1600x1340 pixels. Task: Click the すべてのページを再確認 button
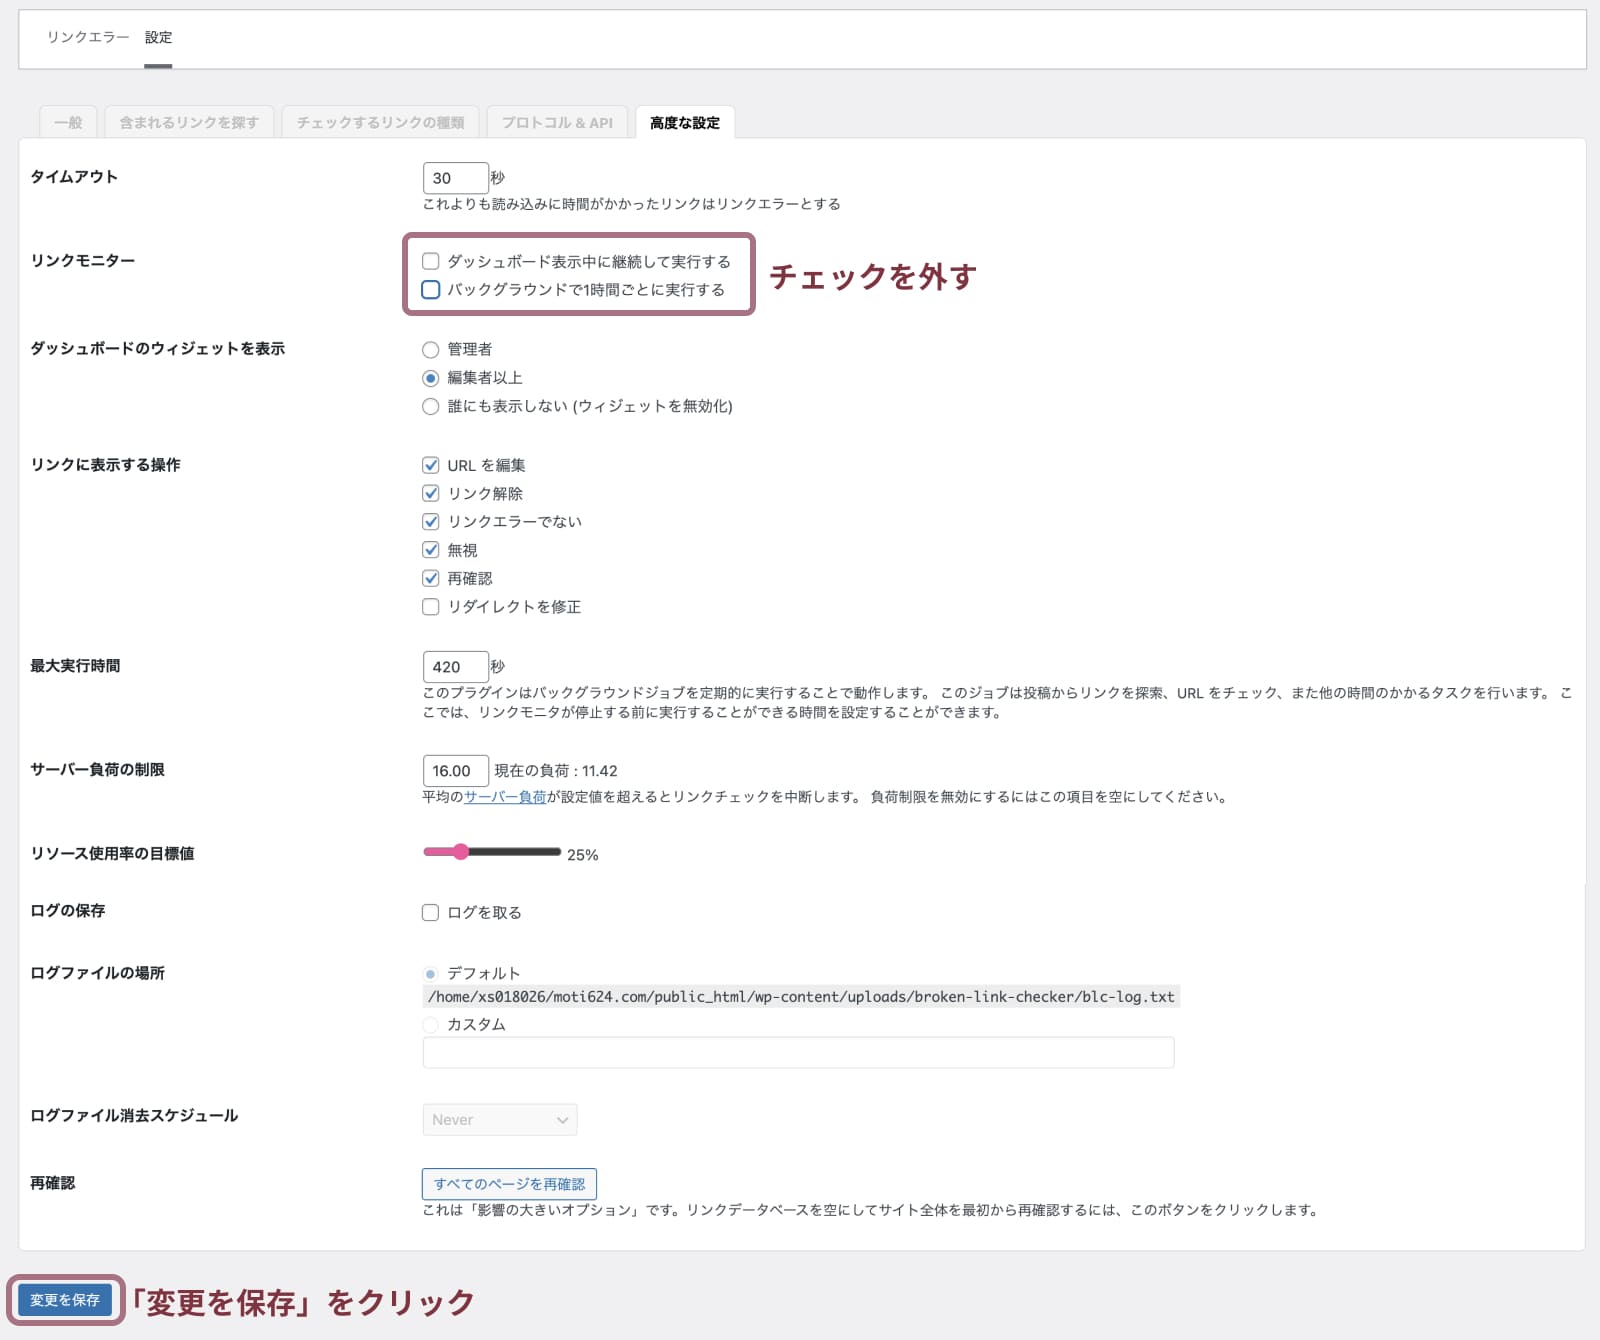[509, 1184]
